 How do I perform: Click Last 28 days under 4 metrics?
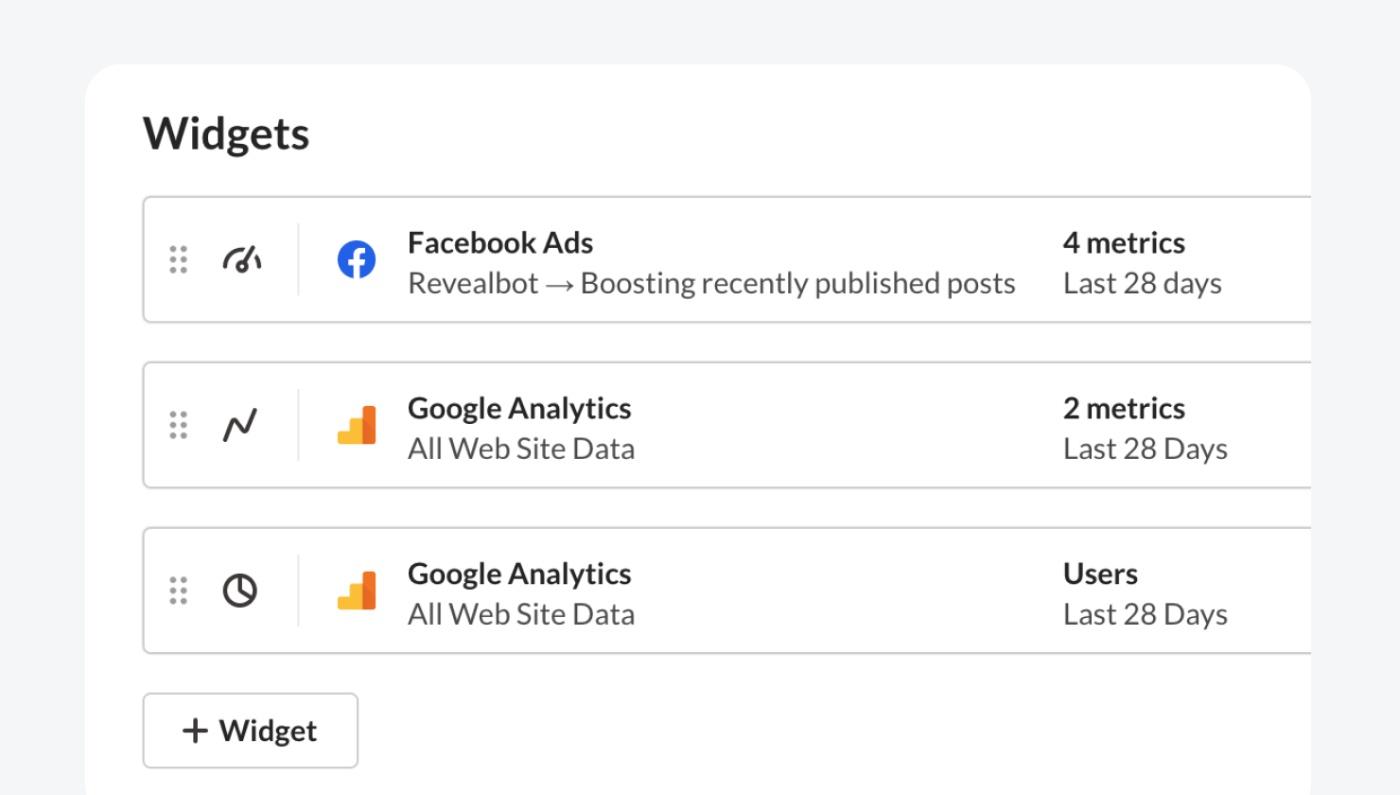pos(1142,283)
